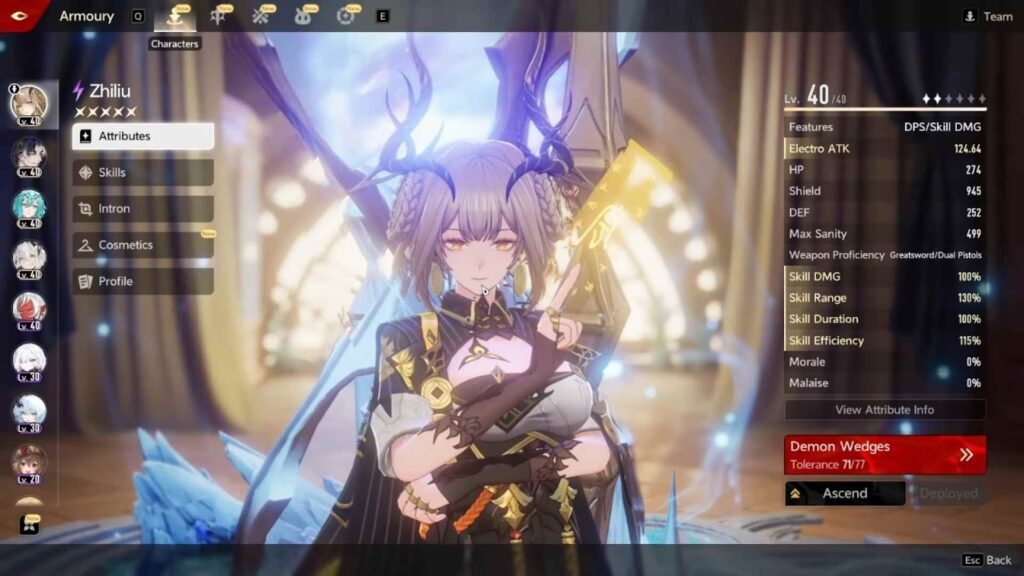This screenshot has height=576, width=1024.
Task: Click Esc Back at bottom right
Action: pyautogui.click(x=987, y=560)
